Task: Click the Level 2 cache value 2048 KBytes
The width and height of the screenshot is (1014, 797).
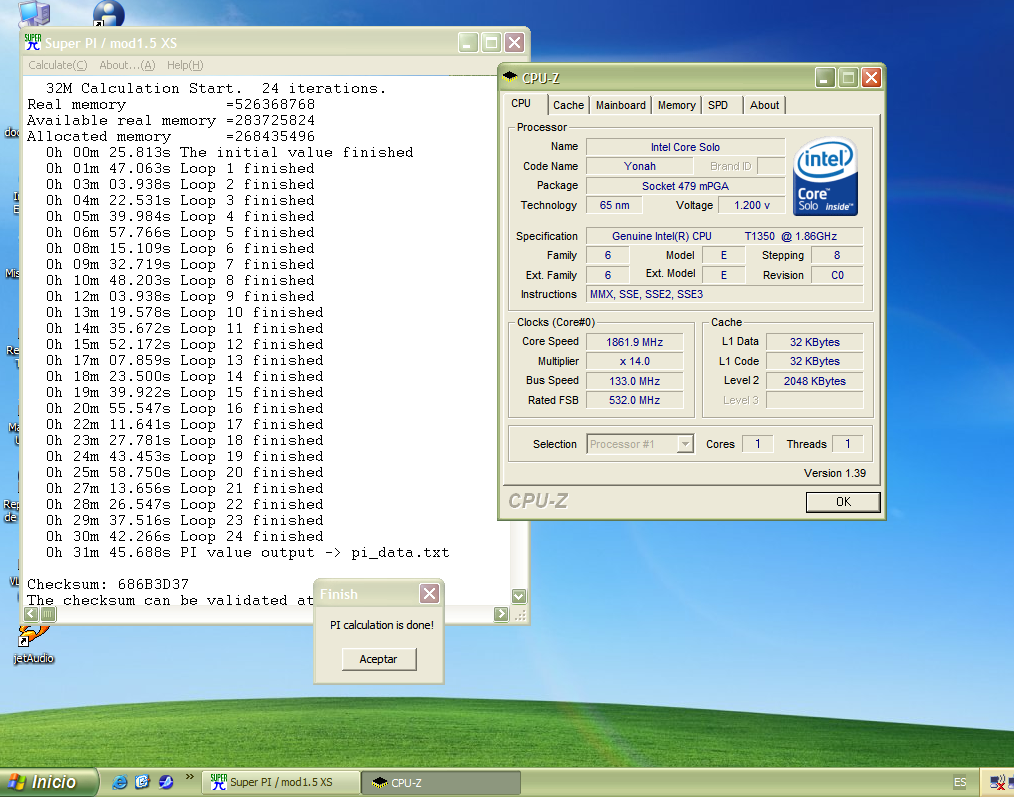Action: click(x=815, y=381)
